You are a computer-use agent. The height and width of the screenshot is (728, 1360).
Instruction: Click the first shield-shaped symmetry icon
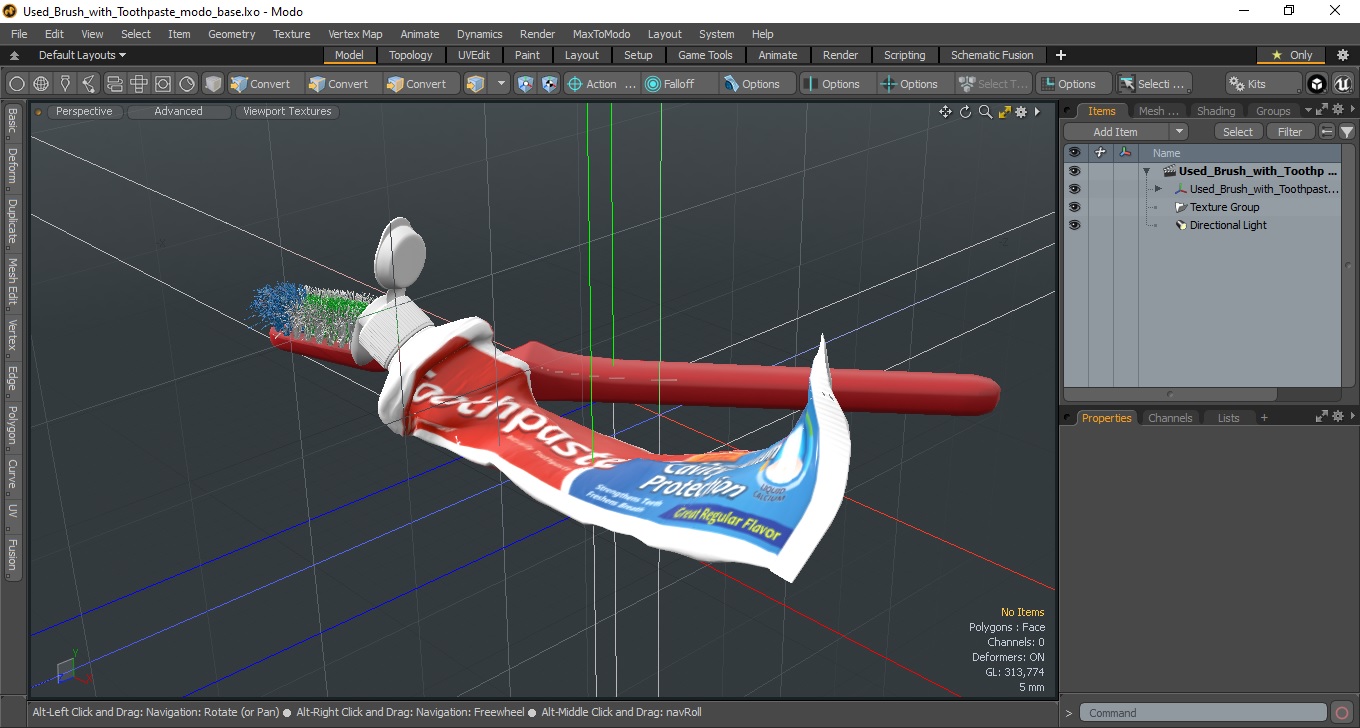(x=525, y=84)
